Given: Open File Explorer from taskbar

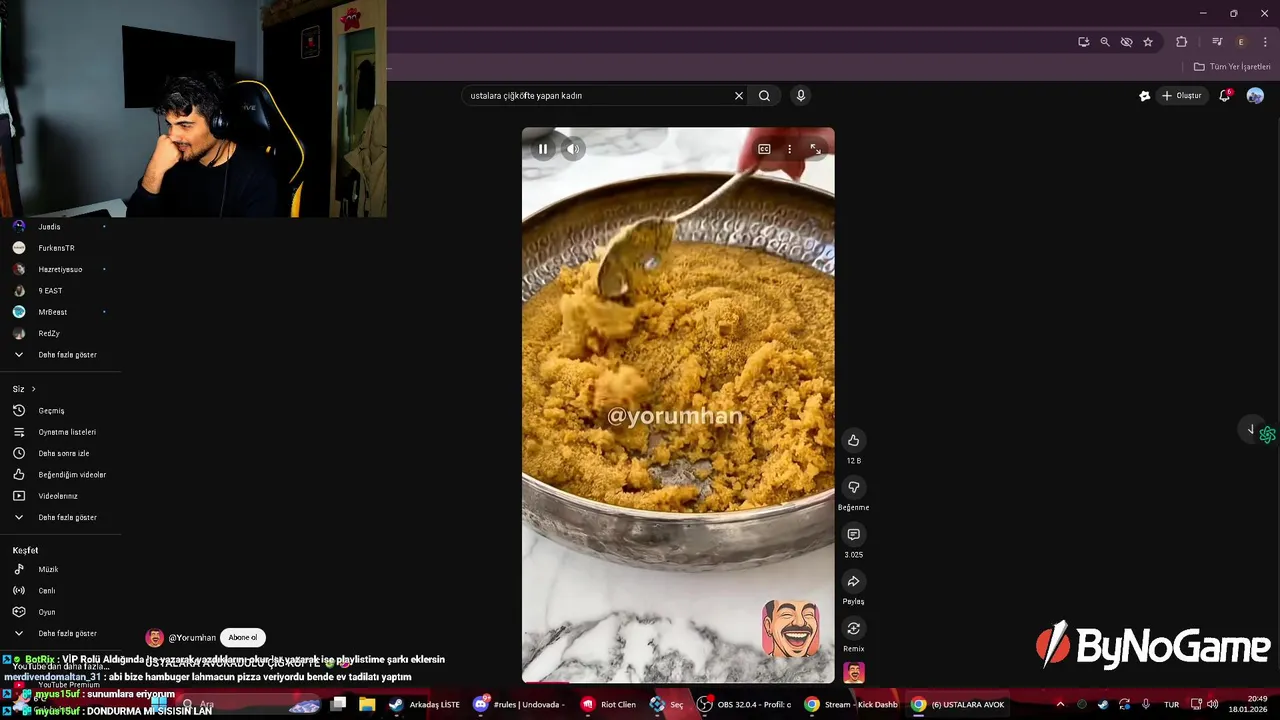Looking at the screenshot, I should coord(367,704).
